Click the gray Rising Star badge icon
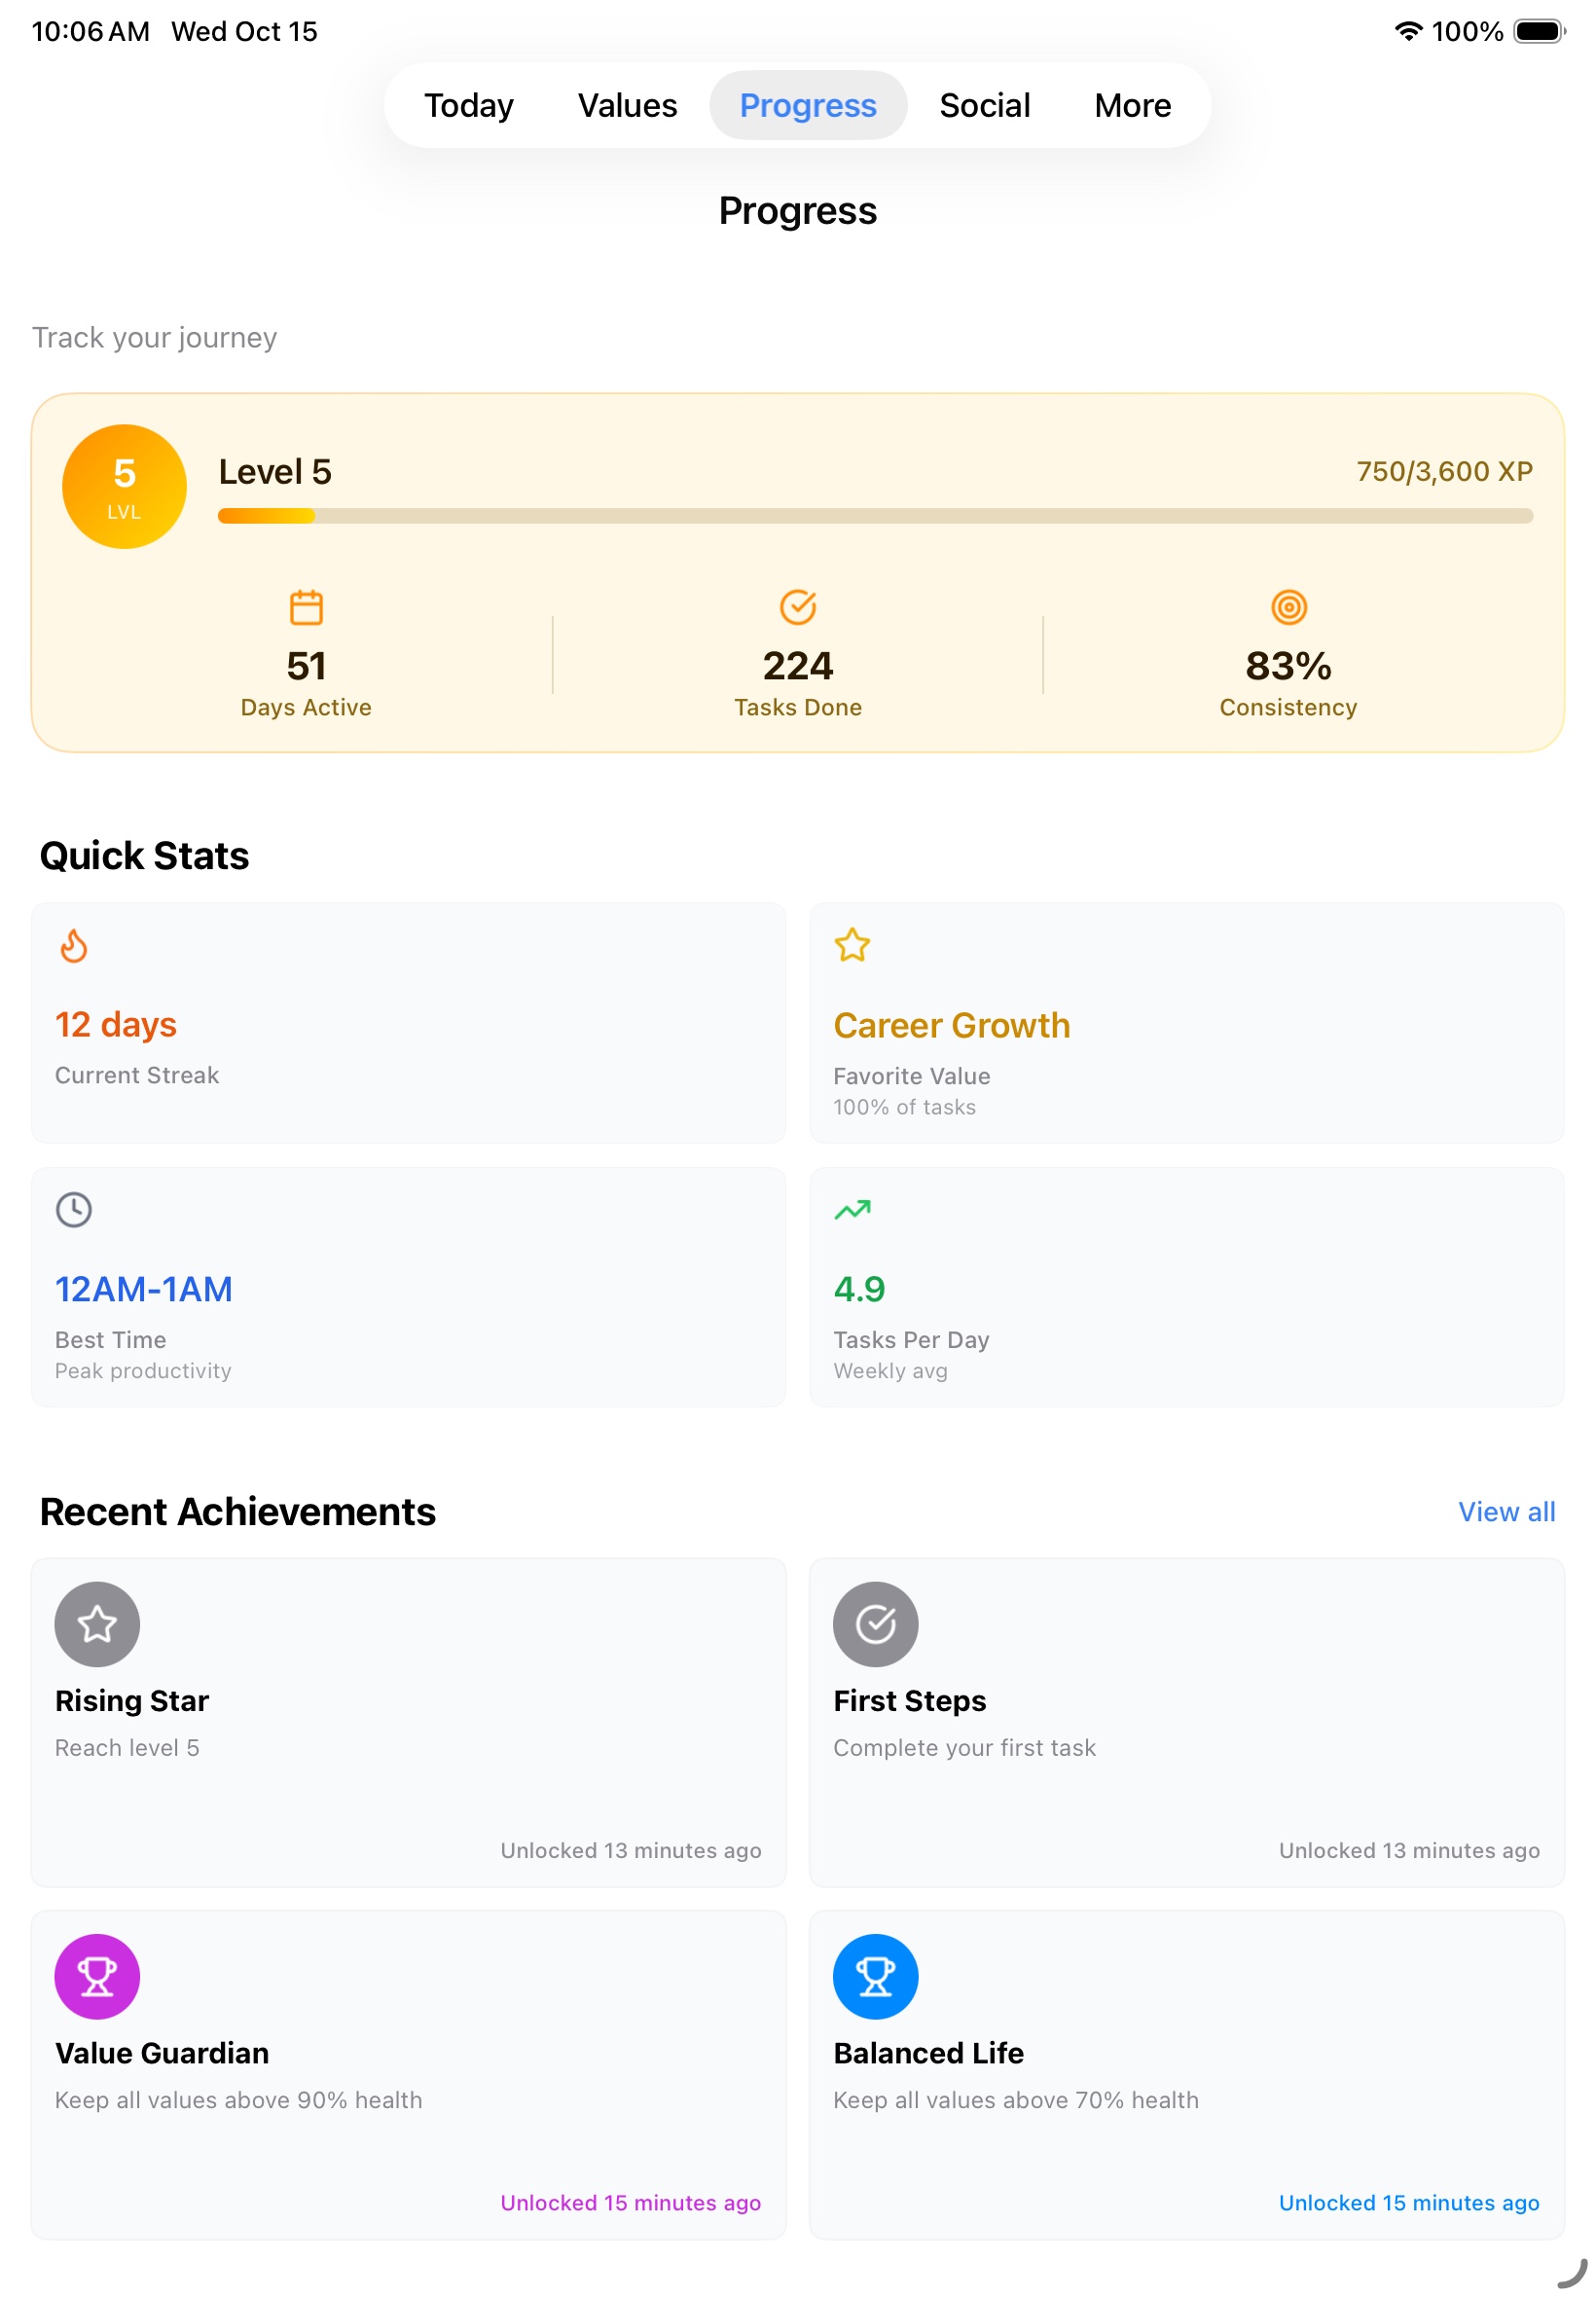1596x2297 pixels. click(97, 1623)
